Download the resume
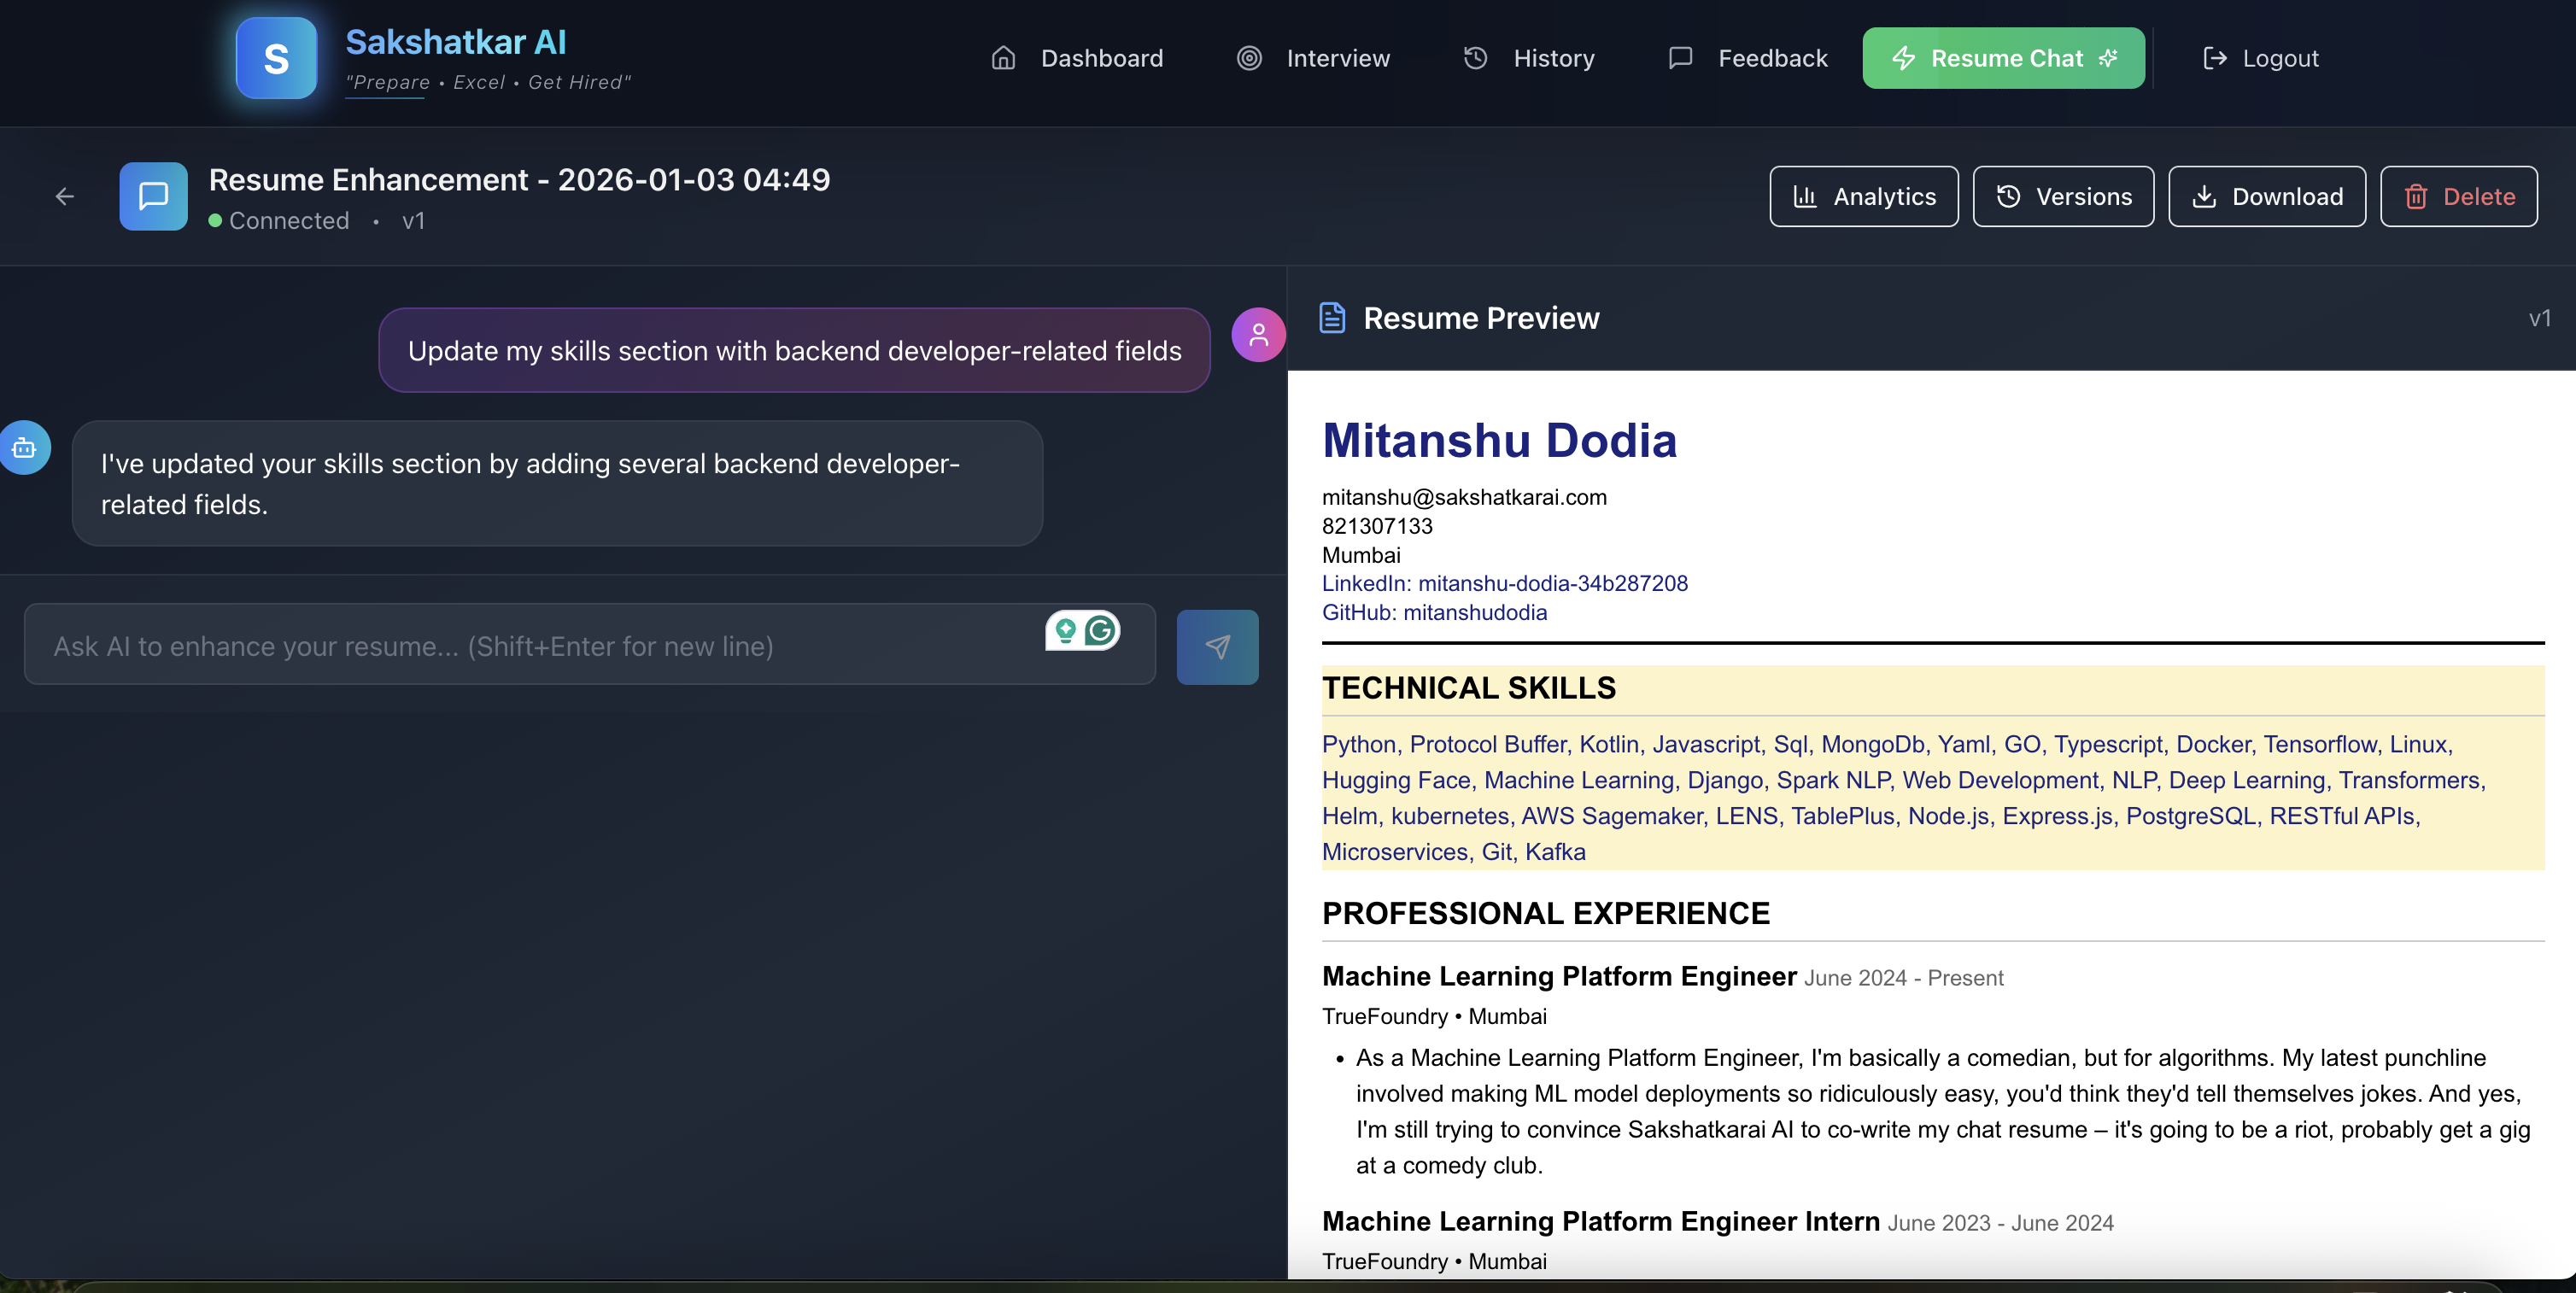Viewport: 2576px width, 1293px height. tap(2266, 197)
